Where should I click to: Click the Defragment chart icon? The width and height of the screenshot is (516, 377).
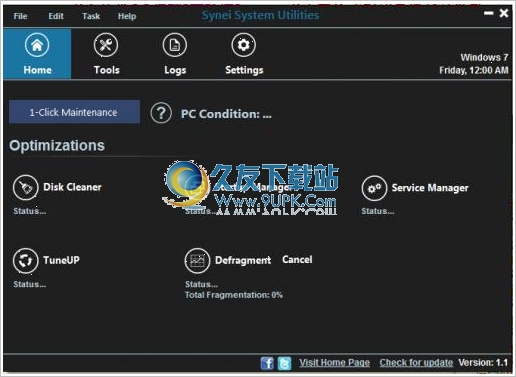(x=197, y=261)
